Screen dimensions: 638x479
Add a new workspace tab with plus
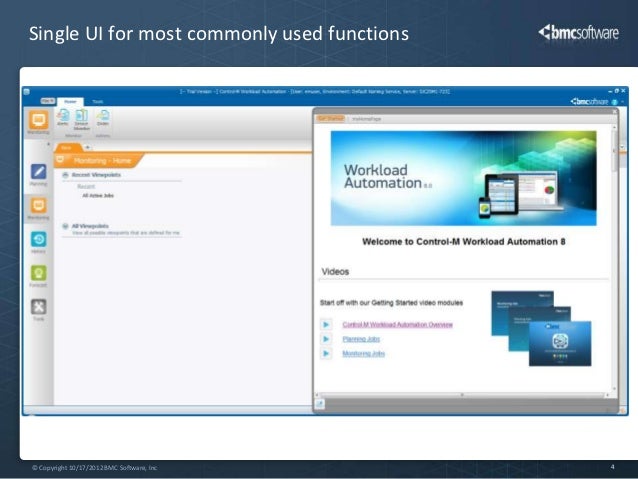tap(87, 147)
